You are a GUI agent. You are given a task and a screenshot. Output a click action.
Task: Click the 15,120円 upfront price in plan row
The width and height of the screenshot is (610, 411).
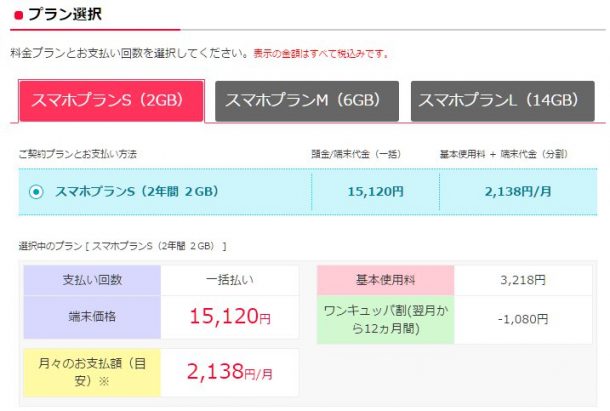click(x=375, y=192)
